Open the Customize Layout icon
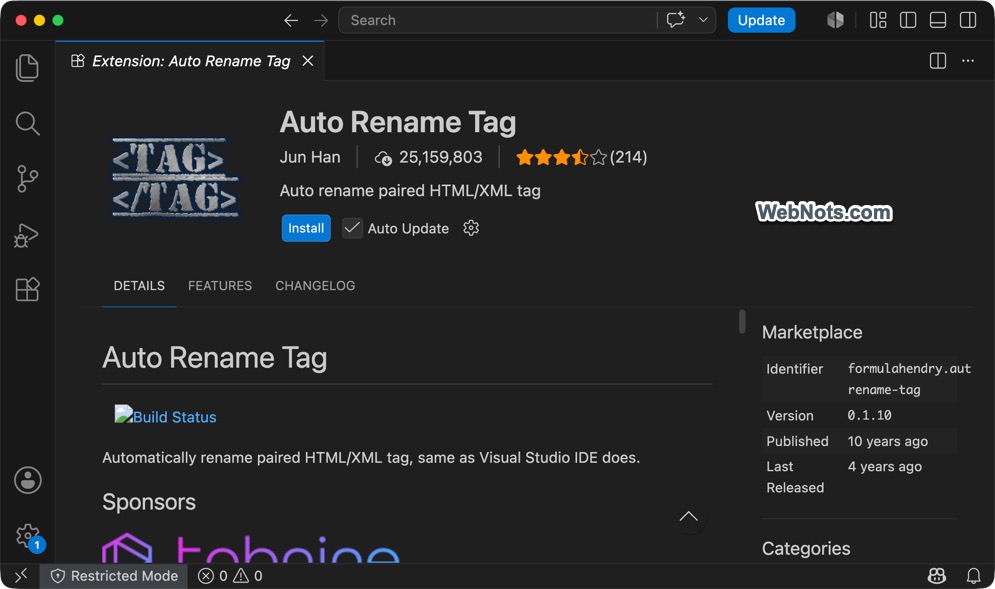995x589 pixels. pyautogui.click(x=878, y=20)
